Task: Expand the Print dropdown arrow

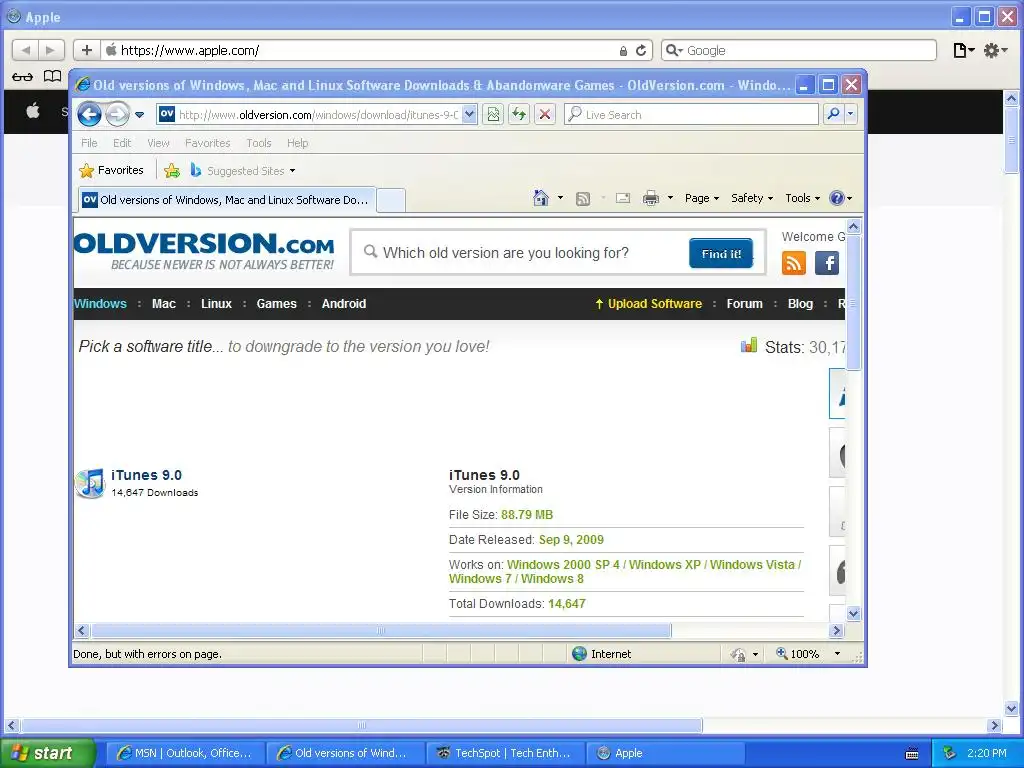Action: pos(670,198)
